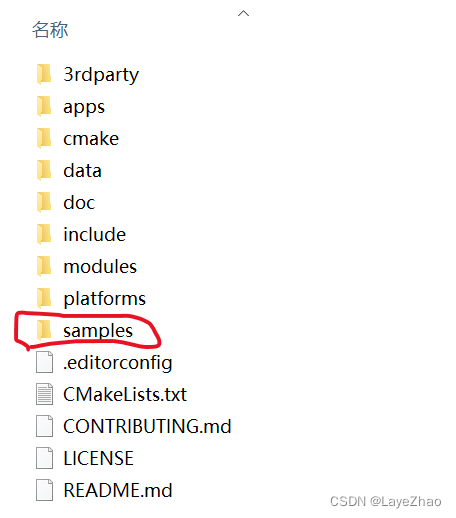The width and height of the screenshot is (456, 518).
Task: Select the platforms folder name
Action: 105,299
